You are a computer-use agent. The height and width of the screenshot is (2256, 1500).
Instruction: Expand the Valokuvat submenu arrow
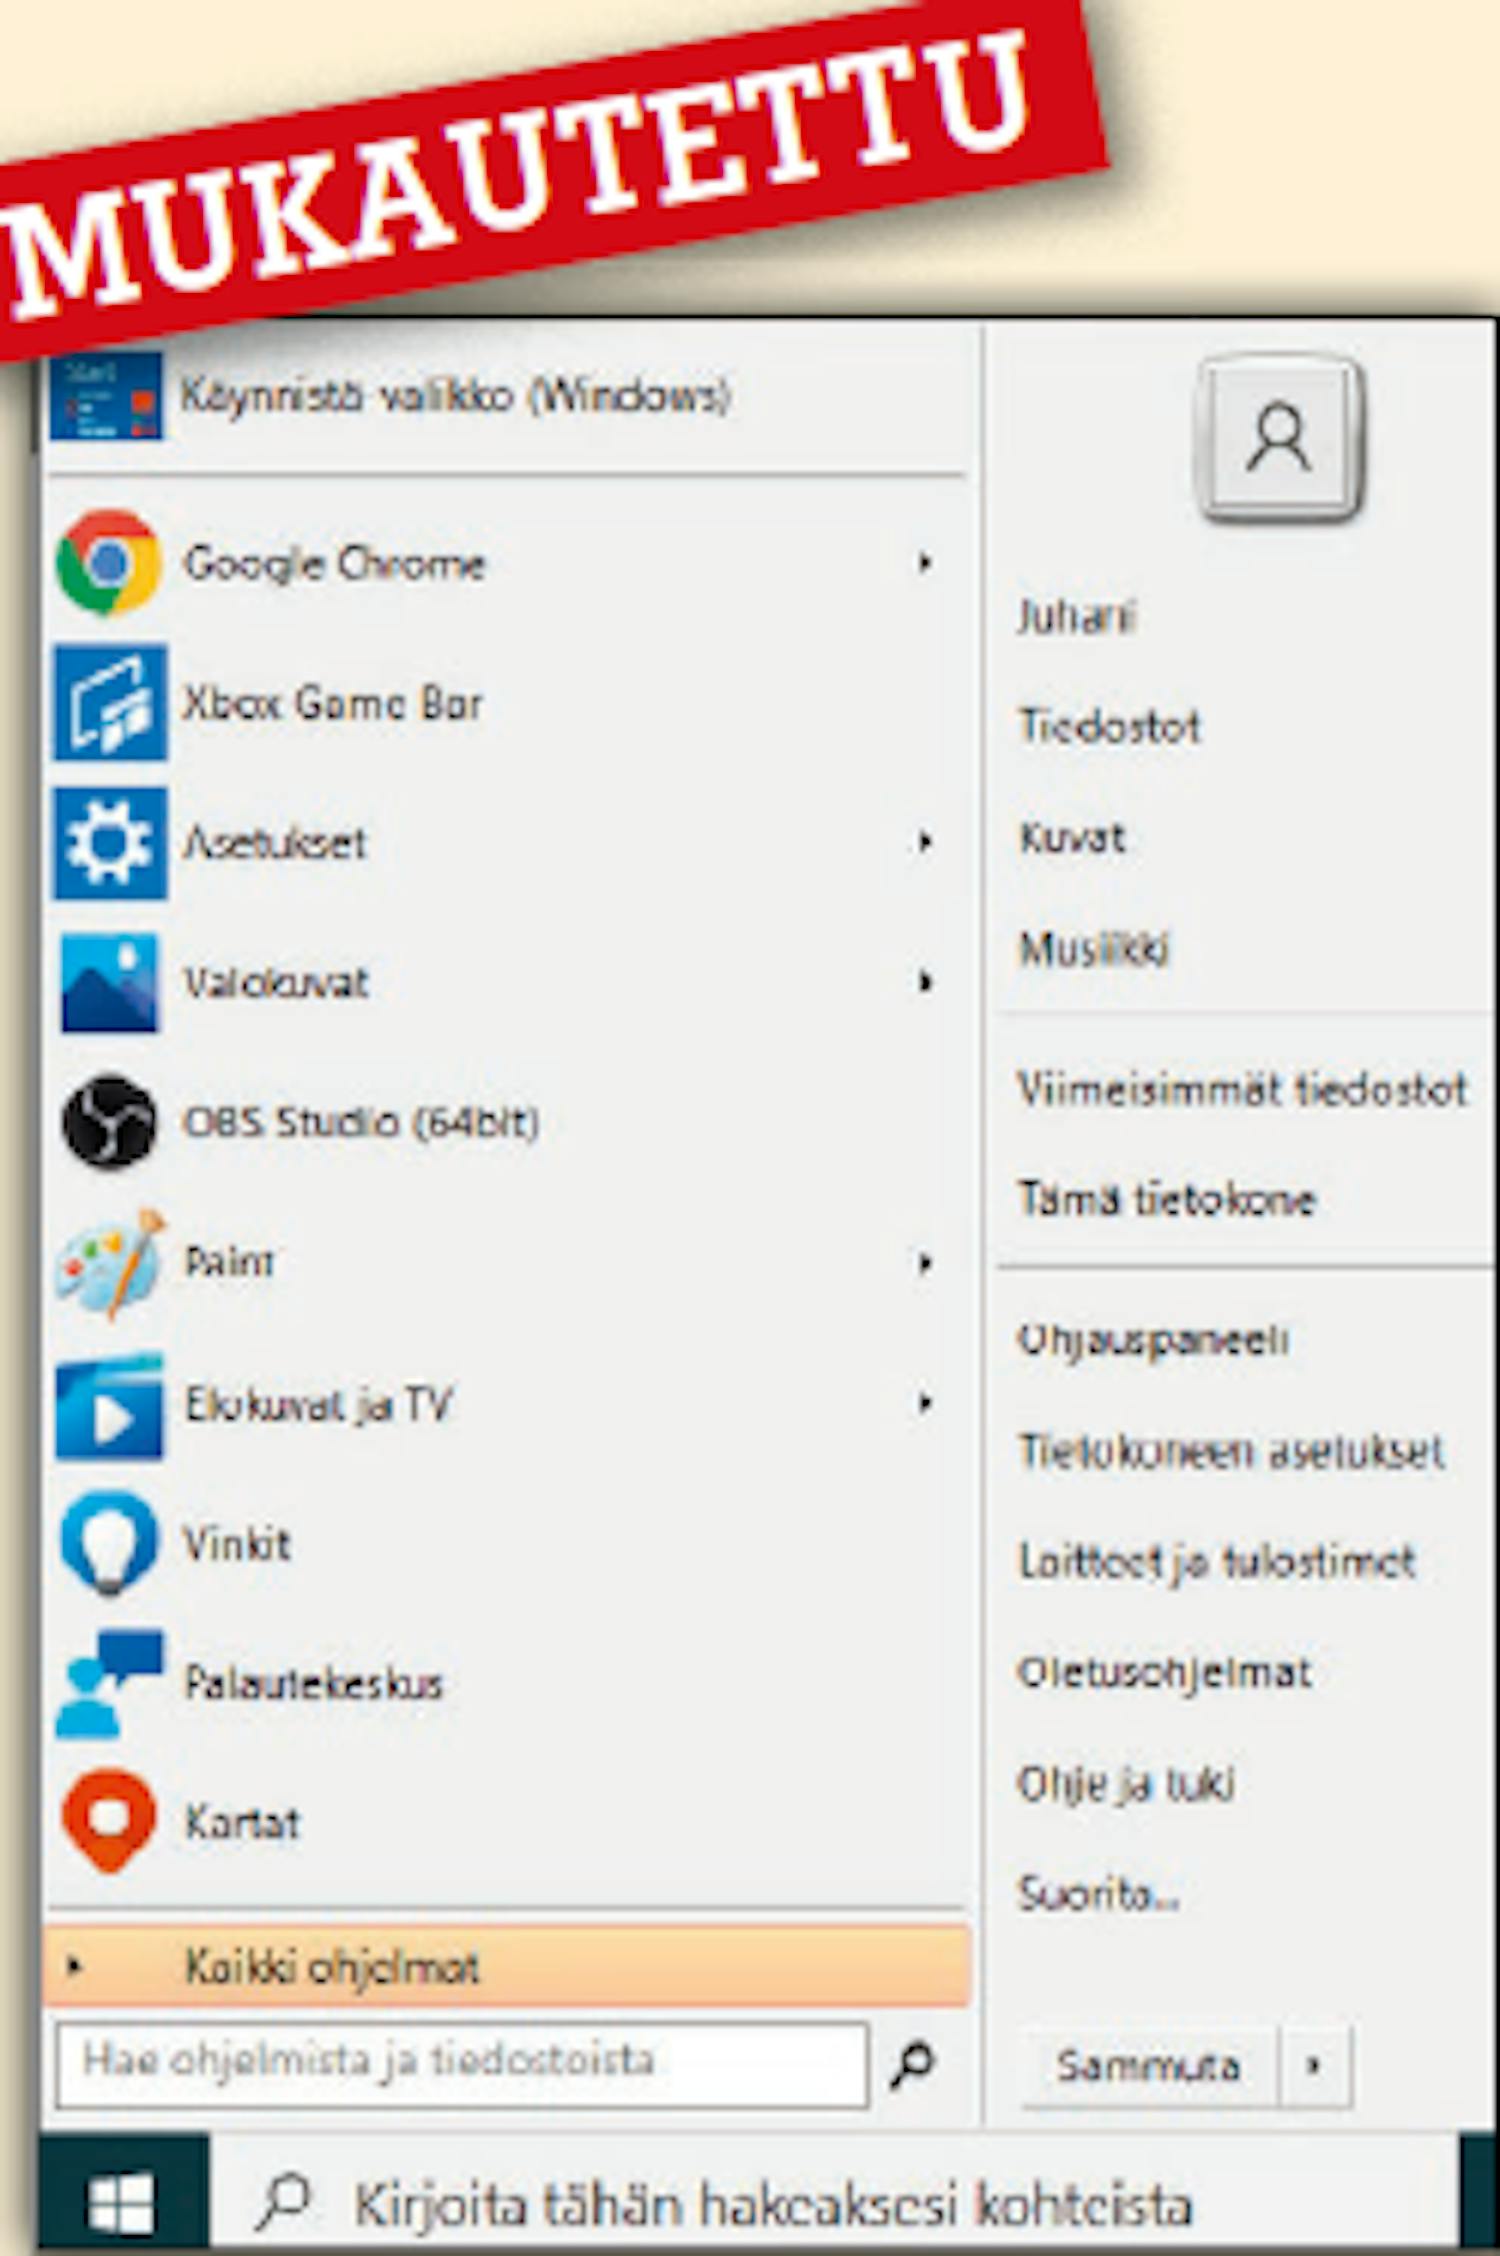926,982
